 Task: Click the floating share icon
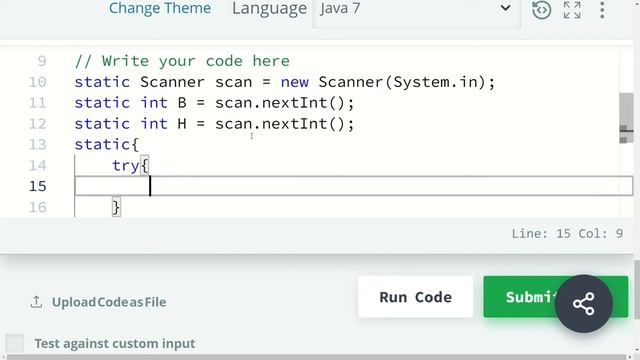click(x=584, y=304)
